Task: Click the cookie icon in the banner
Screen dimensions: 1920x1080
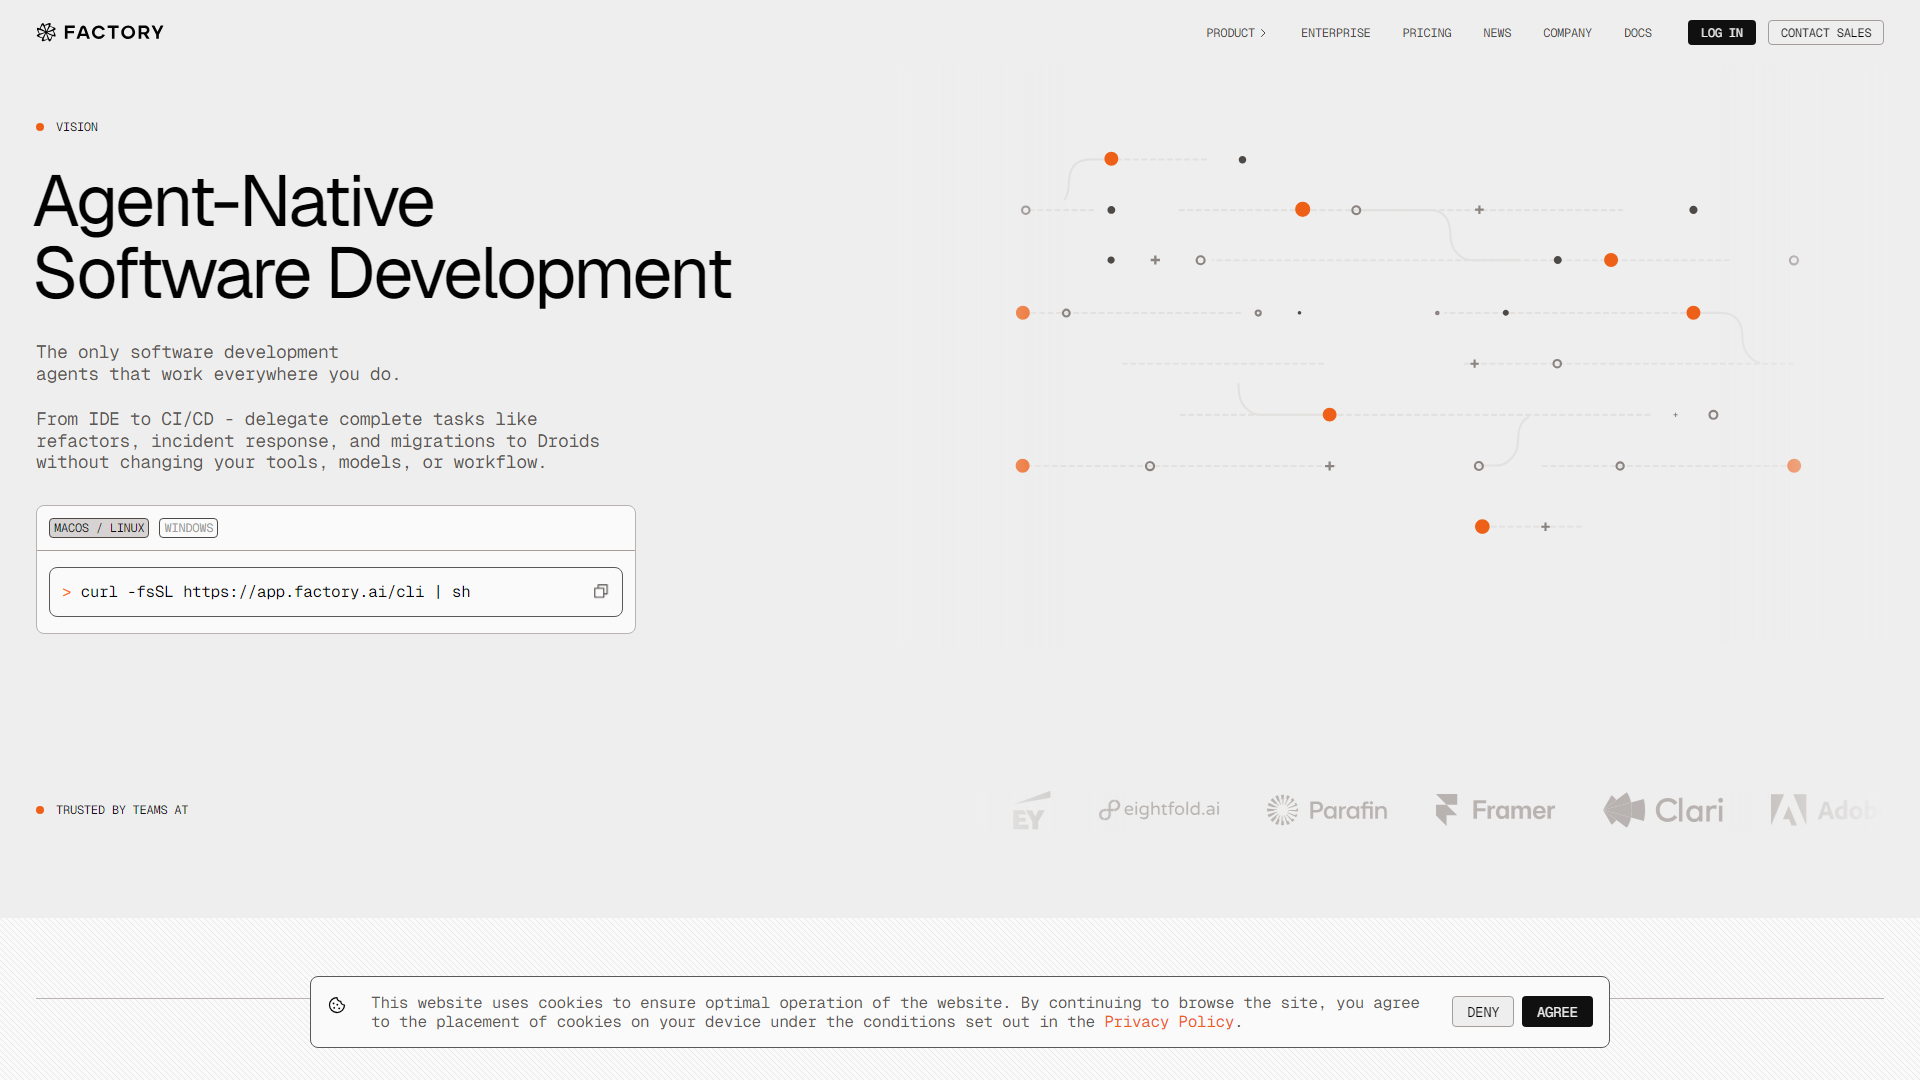Action: click(337, 1005)
